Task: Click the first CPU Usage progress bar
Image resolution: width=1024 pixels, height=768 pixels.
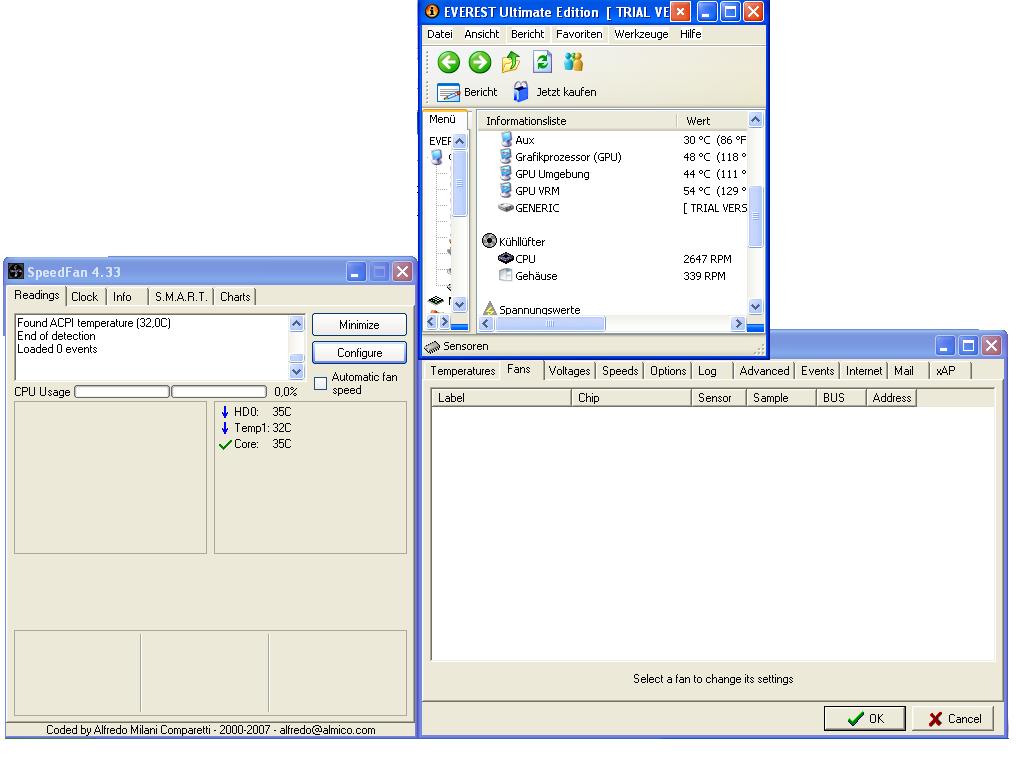Action: [x=122, y=391]
